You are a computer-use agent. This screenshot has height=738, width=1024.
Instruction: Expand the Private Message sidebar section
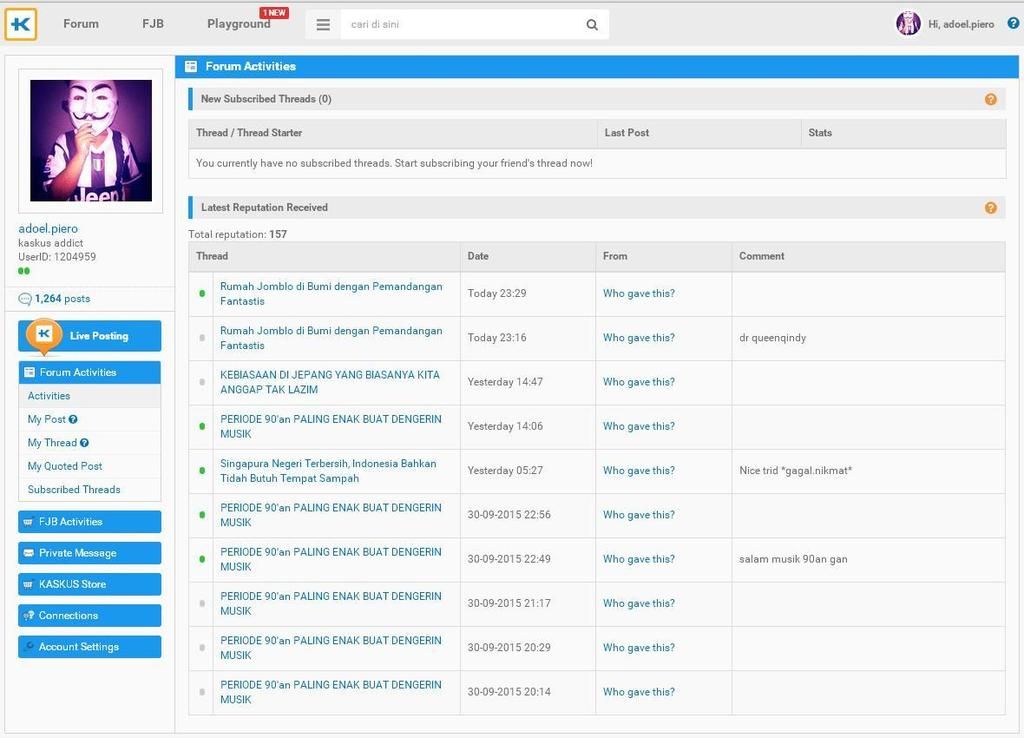point(89,553)
